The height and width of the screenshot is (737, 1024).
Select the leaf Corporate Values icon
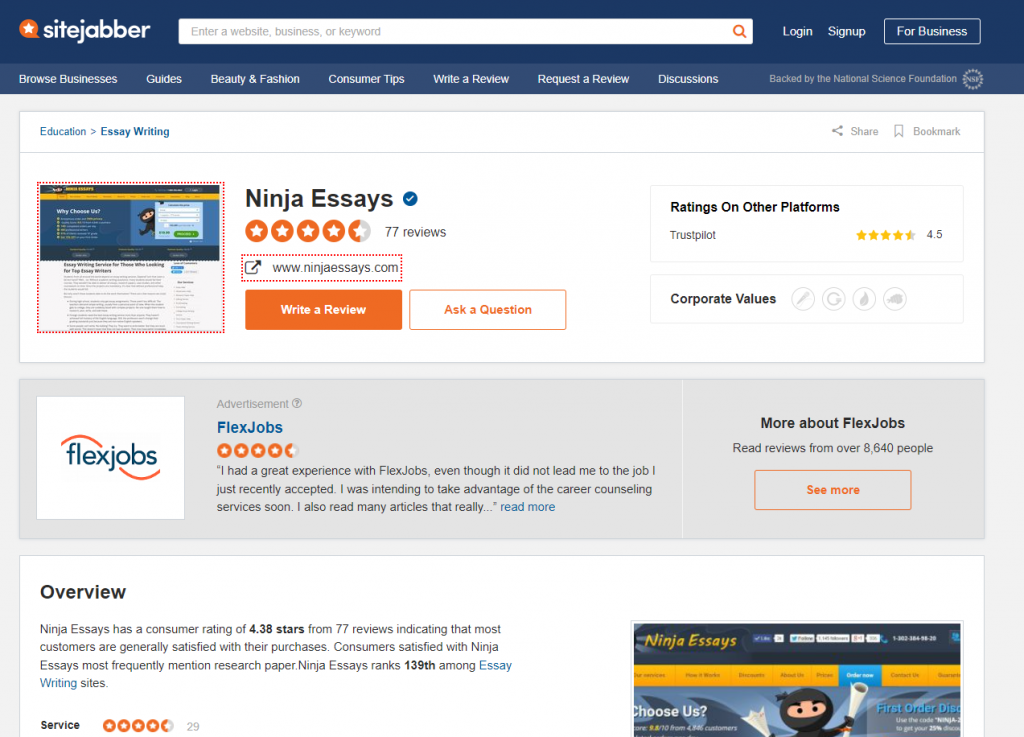tap(864, 299)
